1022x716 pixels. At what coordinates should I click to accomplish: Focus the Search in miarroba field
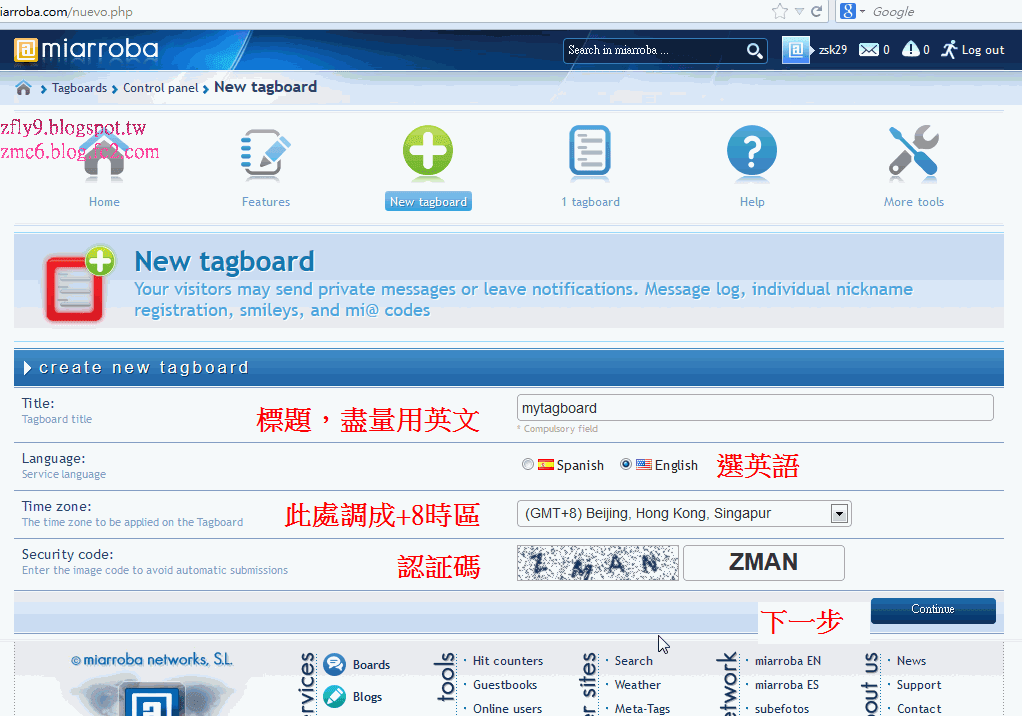[655, 50]
